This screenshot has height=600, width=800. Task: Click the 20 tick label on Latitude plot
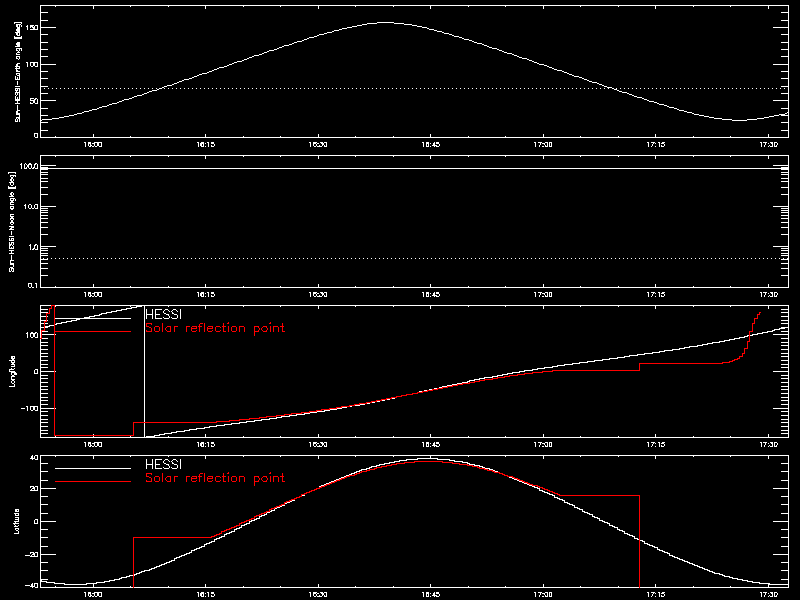(x=34, y=489)
